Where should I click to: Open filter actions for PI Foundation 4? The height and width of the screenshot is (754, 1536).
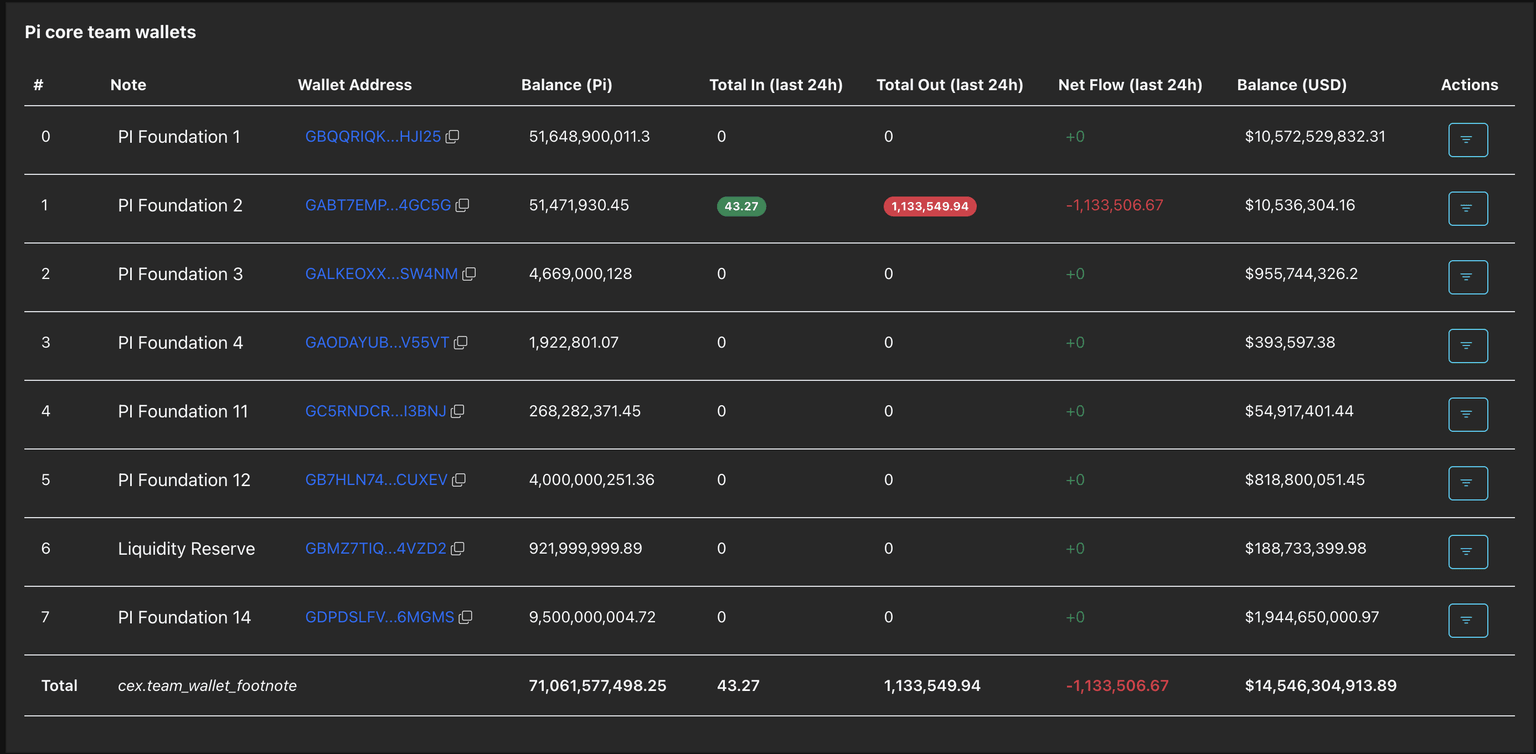pos(1467,345)
